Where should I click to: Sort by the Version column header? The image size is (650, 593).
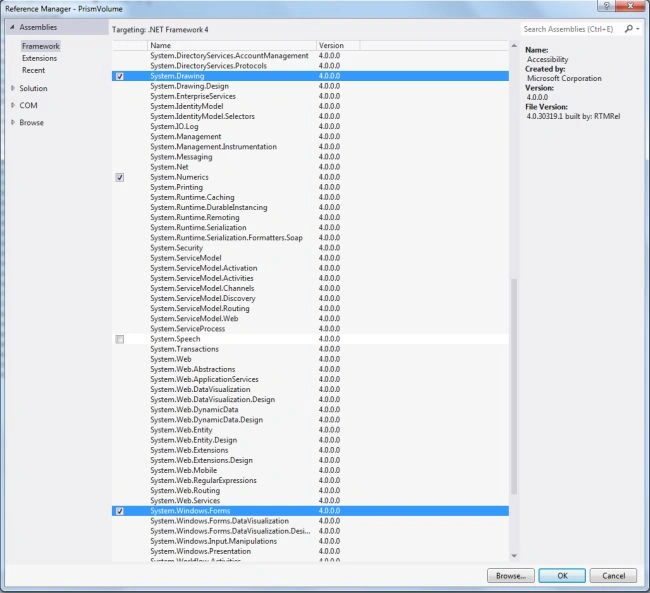point(338,45)
